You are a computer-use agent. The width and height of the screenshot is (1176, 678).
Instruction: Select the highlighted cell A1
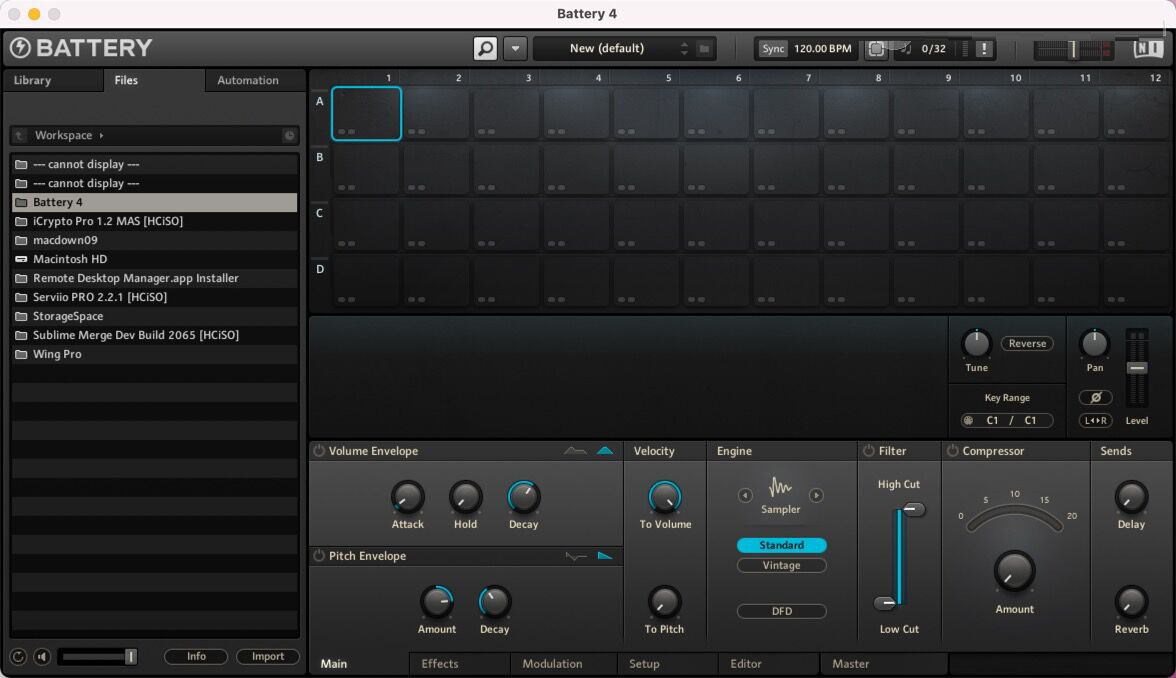366,114
